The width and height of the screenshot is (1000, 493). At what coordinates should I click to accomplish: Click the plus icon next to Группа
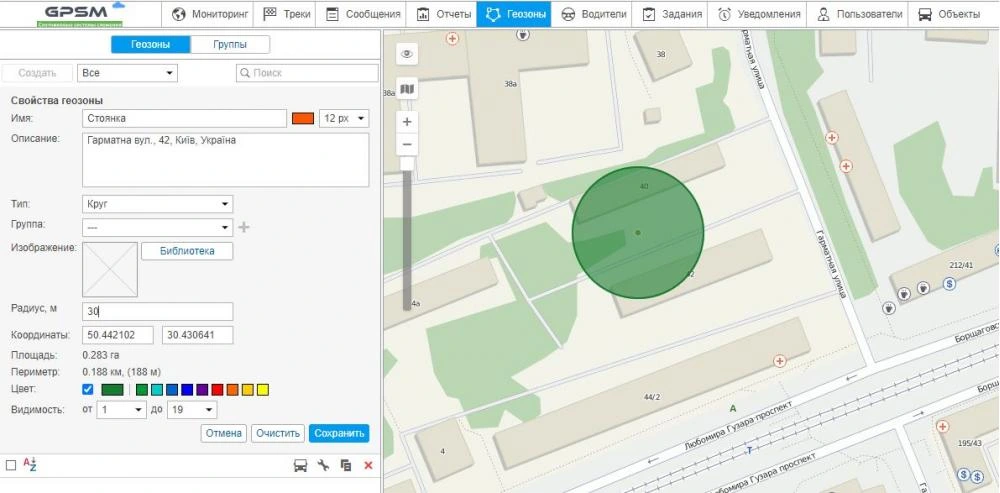click(244, 227)
